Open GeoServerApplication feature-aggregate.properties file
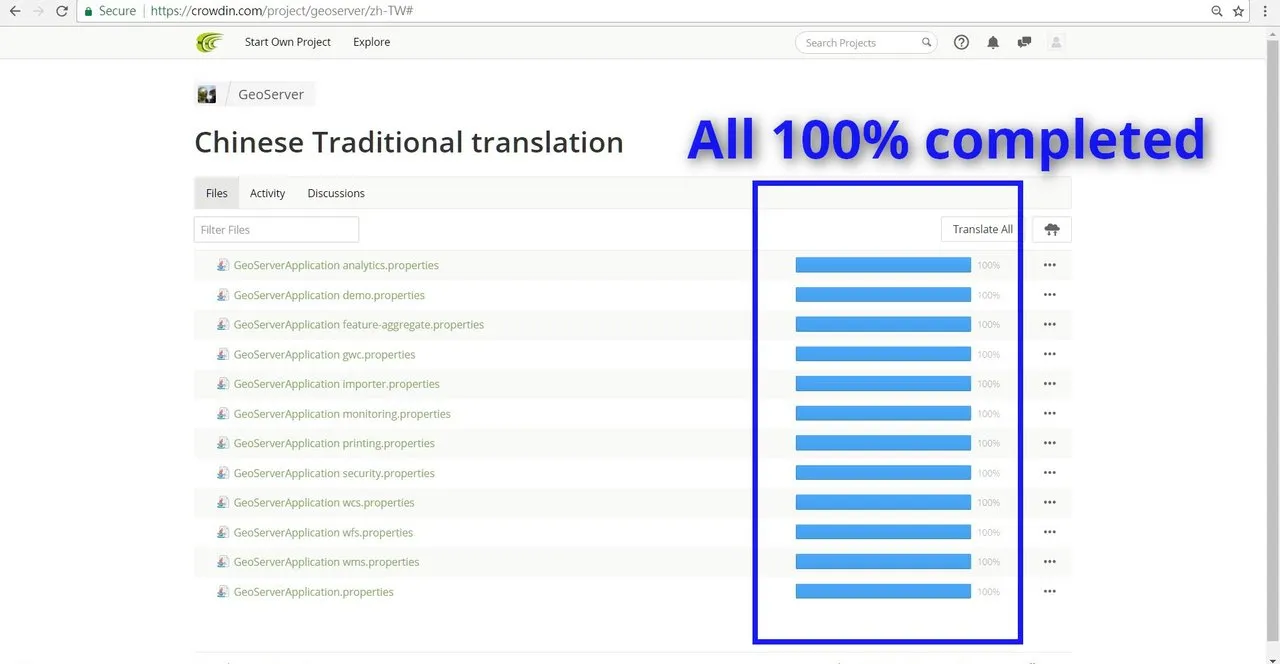The width and height of the screenshot is (1280, 664). coord(359,324)
